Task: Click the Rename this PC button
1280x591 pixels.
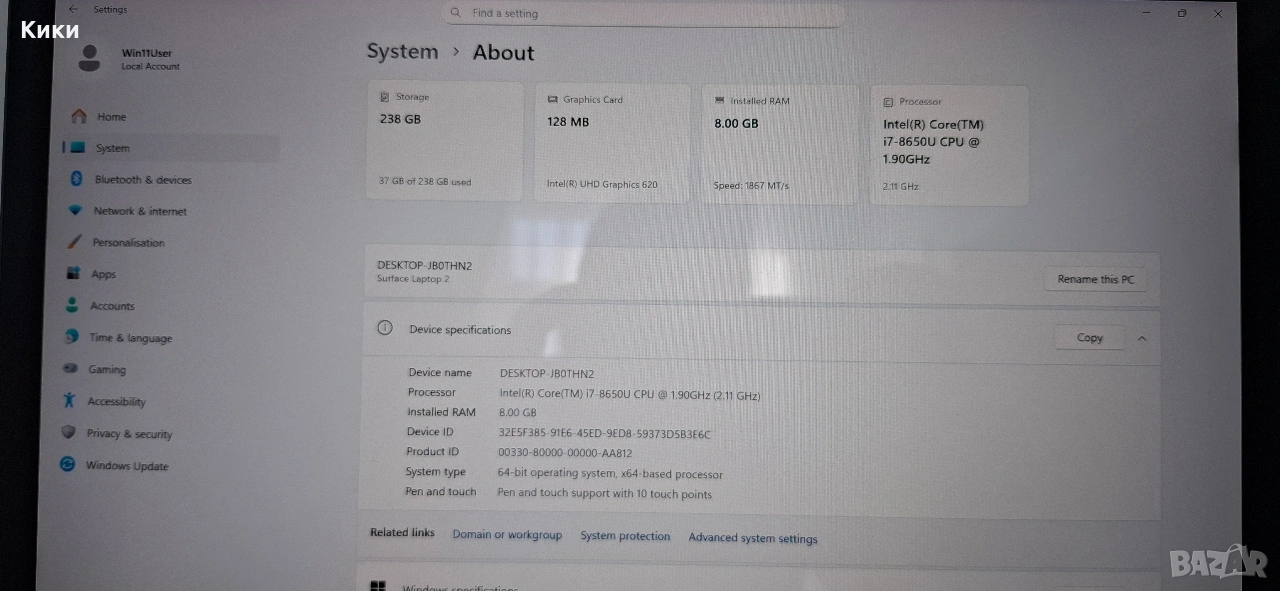Action: (x=1095, y=279)
